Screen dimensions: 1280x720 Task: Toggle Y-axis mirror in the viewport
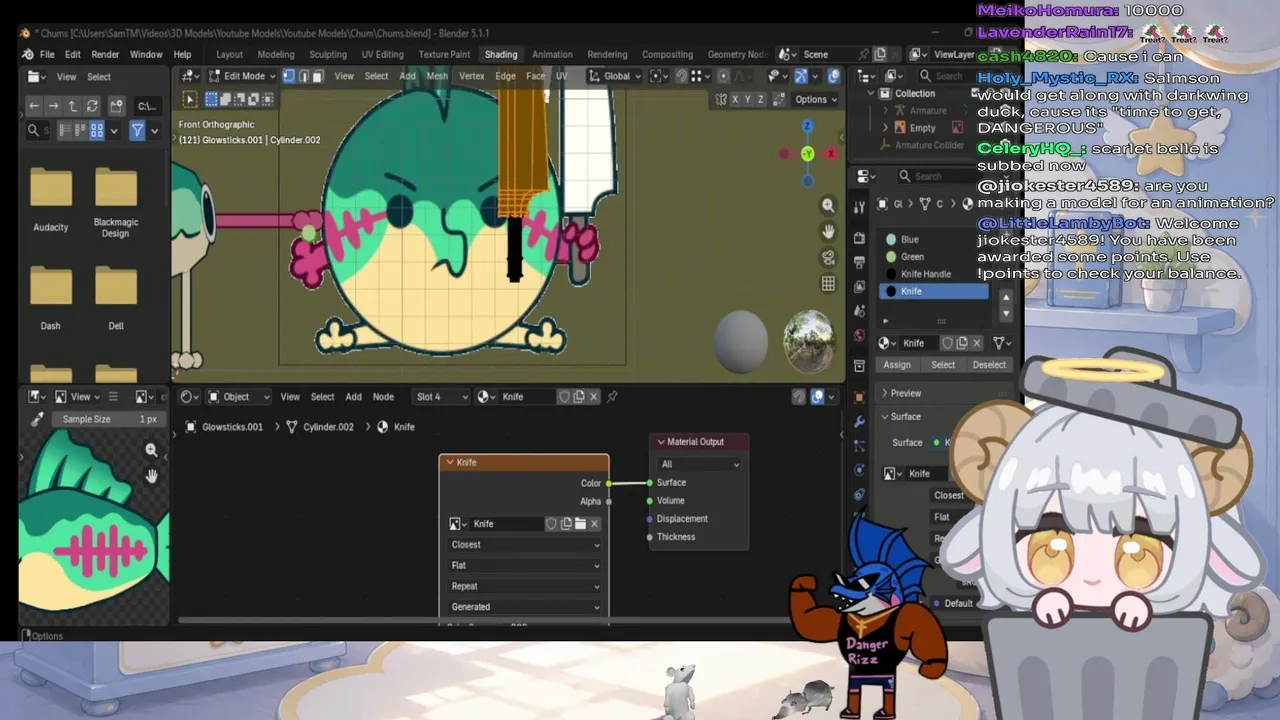click(748, 99)
